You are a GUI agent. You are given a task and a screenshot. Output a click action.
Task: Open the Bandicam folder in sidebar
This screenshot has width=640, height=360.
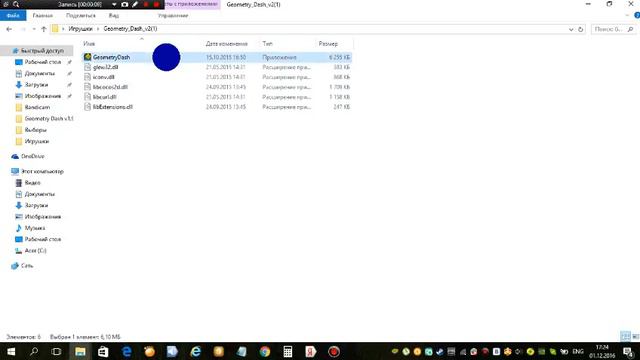pyautogui.click(x=37, y=107)
